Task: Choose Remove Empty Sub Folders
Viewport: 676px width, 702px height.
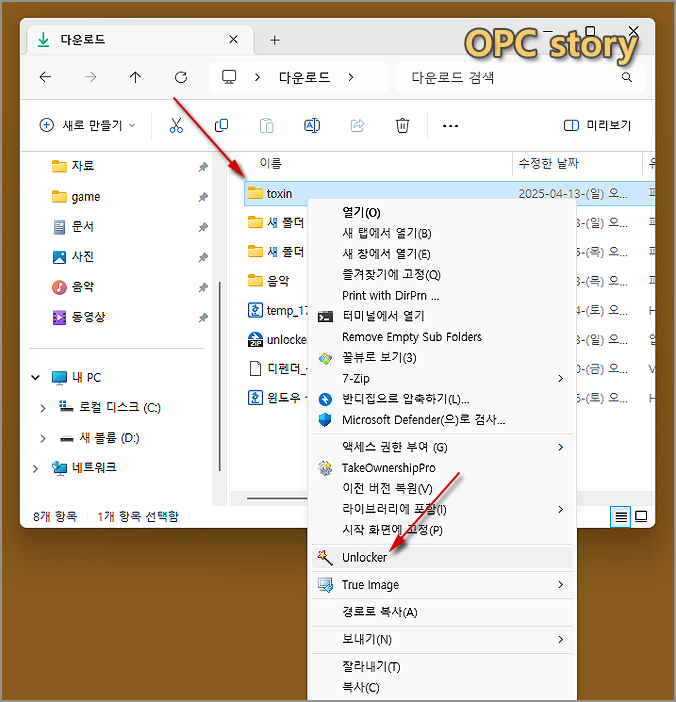Action: coord(442,337)
